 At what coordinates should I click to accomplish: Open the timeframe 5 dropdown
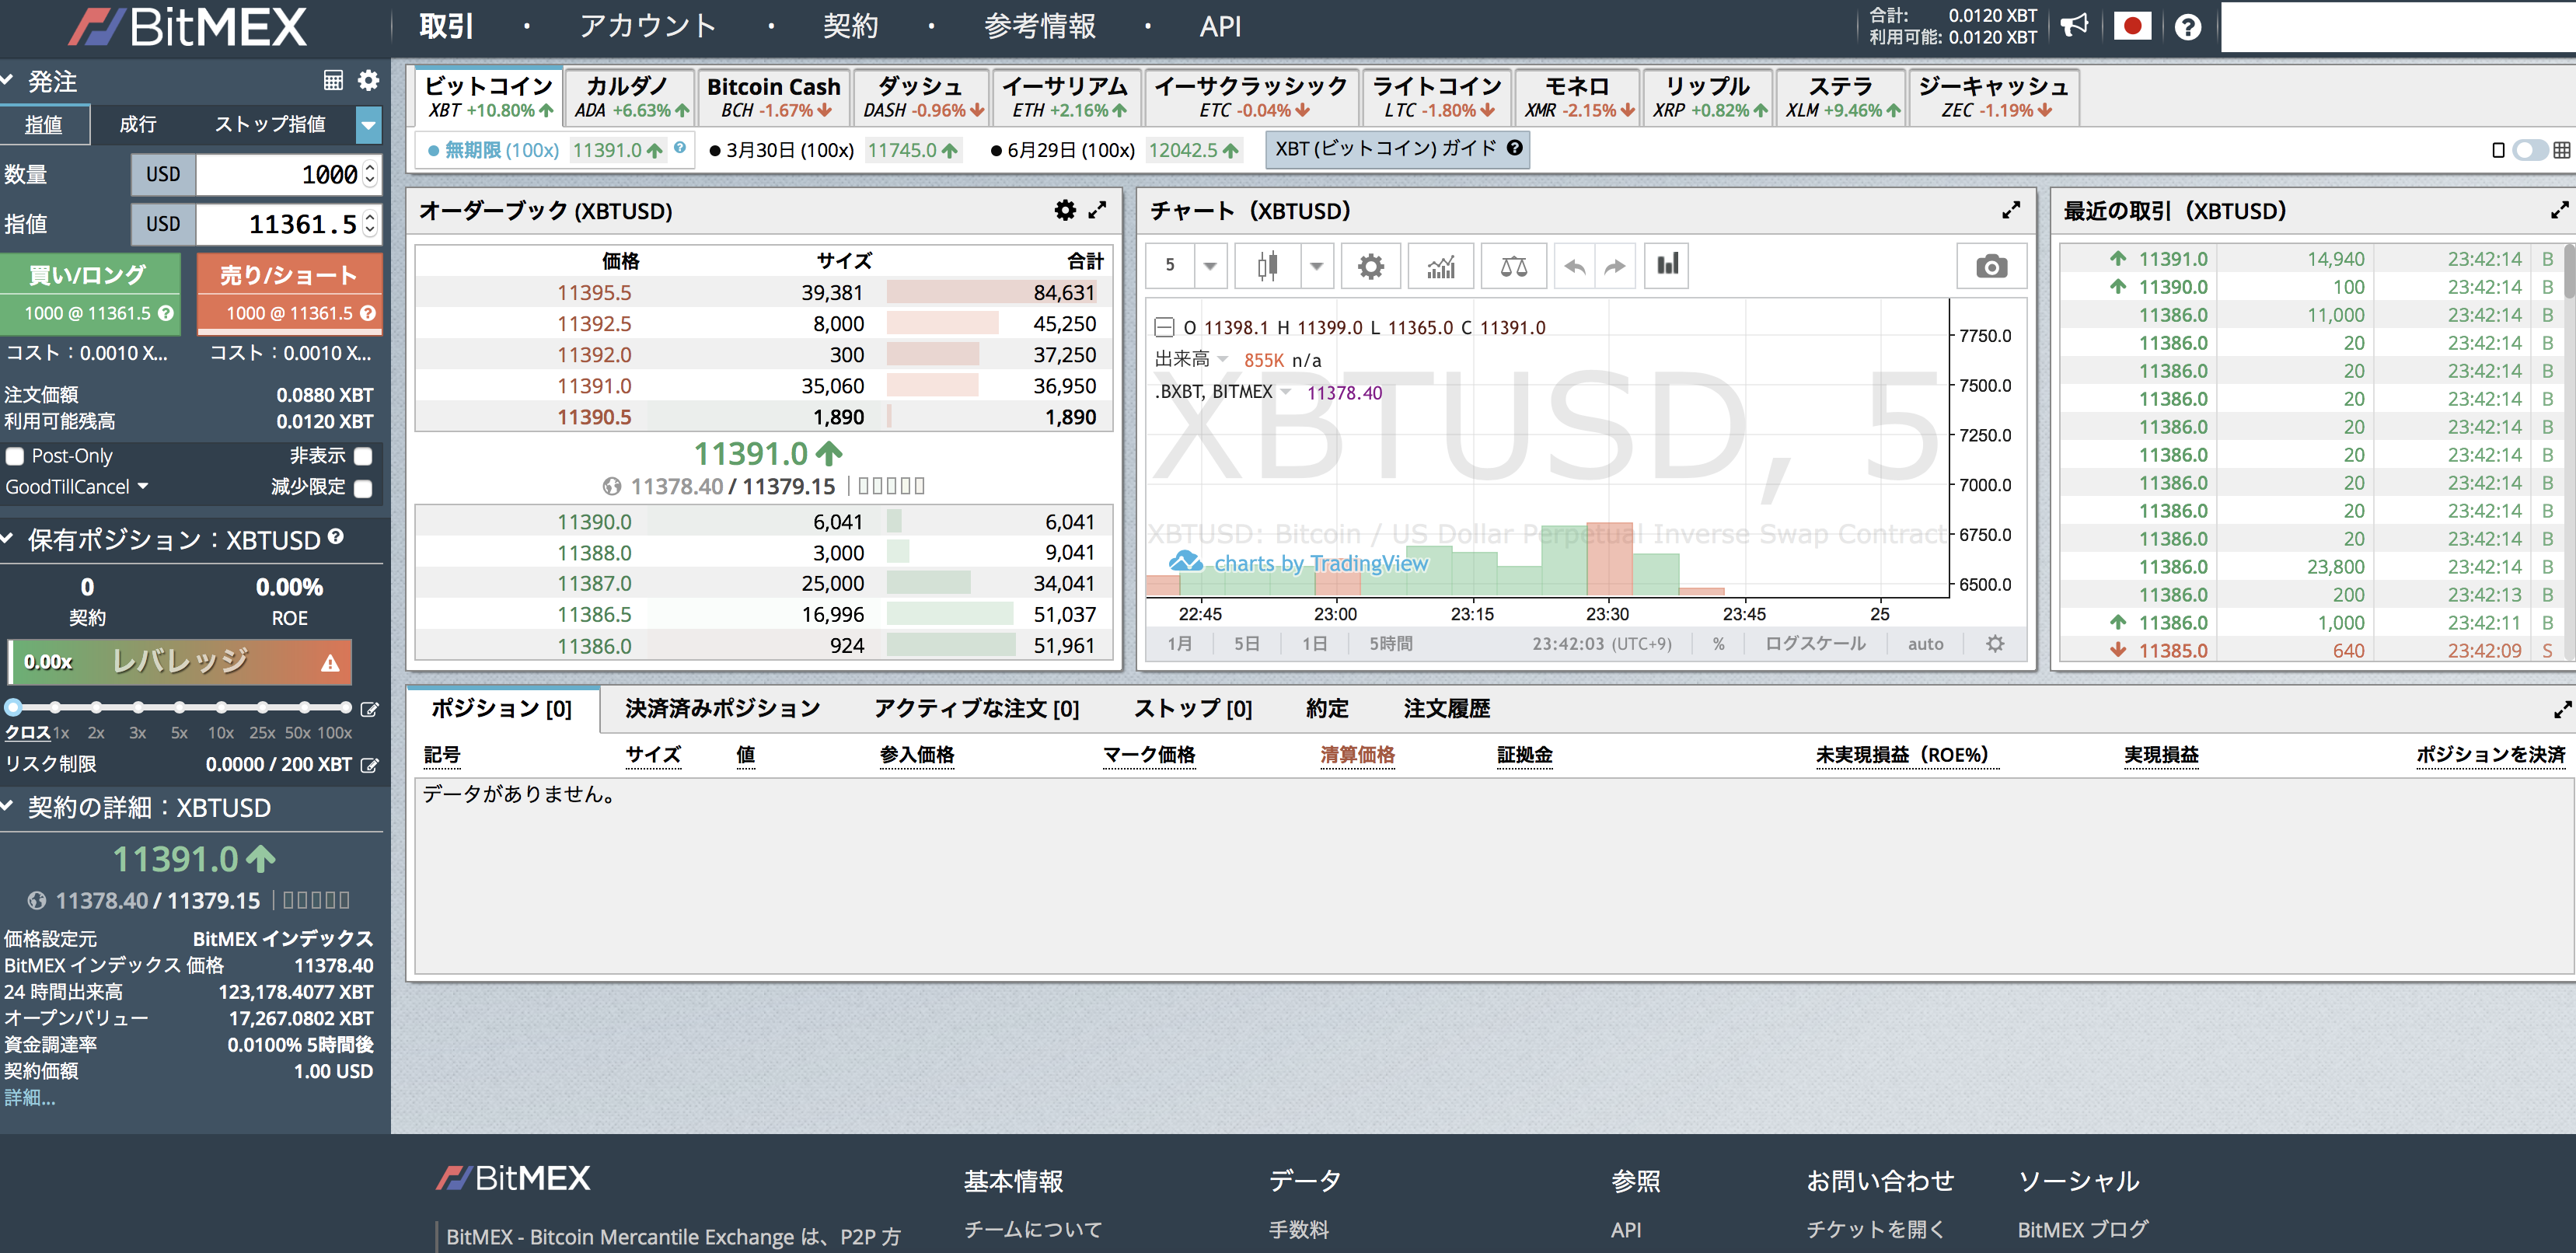pyautogui.click(x=1210, y=265)
